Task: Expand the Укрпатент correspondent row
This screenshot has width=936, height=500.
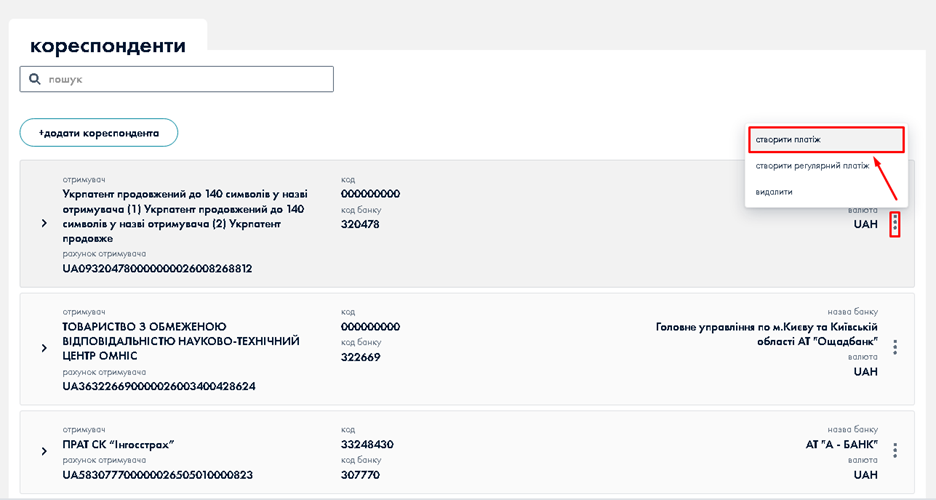Action: (x=44, y=224)
